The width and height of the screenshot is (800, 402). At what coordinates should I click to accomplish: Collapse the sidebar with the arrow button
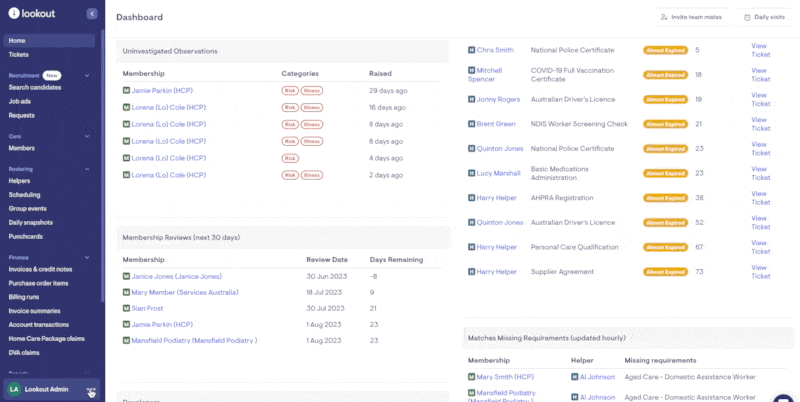[x=92, y=14]
